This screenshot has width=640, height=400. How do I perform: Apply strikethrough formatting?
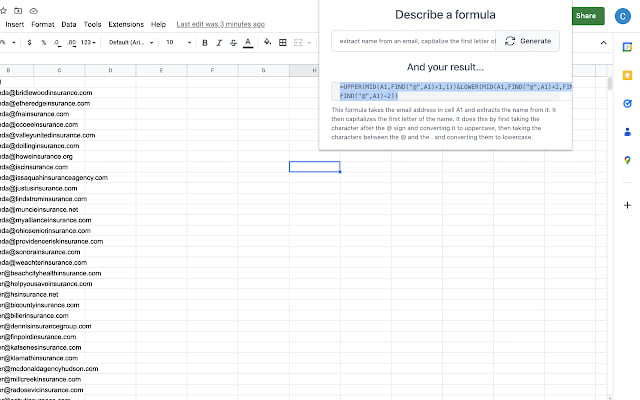(233, 42)
